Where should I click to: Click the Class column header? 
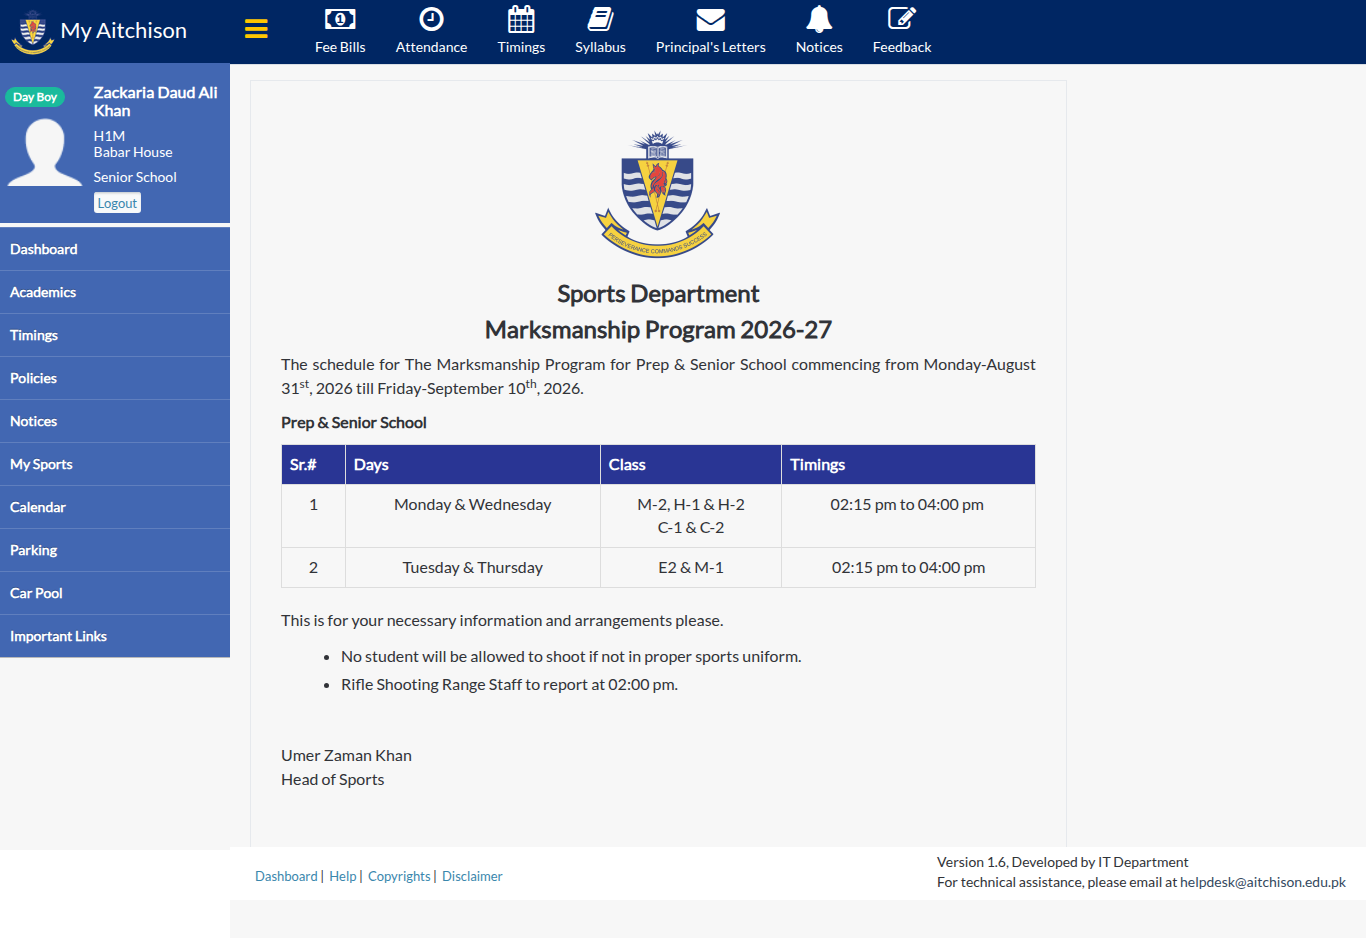pyautogui.click(x=691, y=465)
